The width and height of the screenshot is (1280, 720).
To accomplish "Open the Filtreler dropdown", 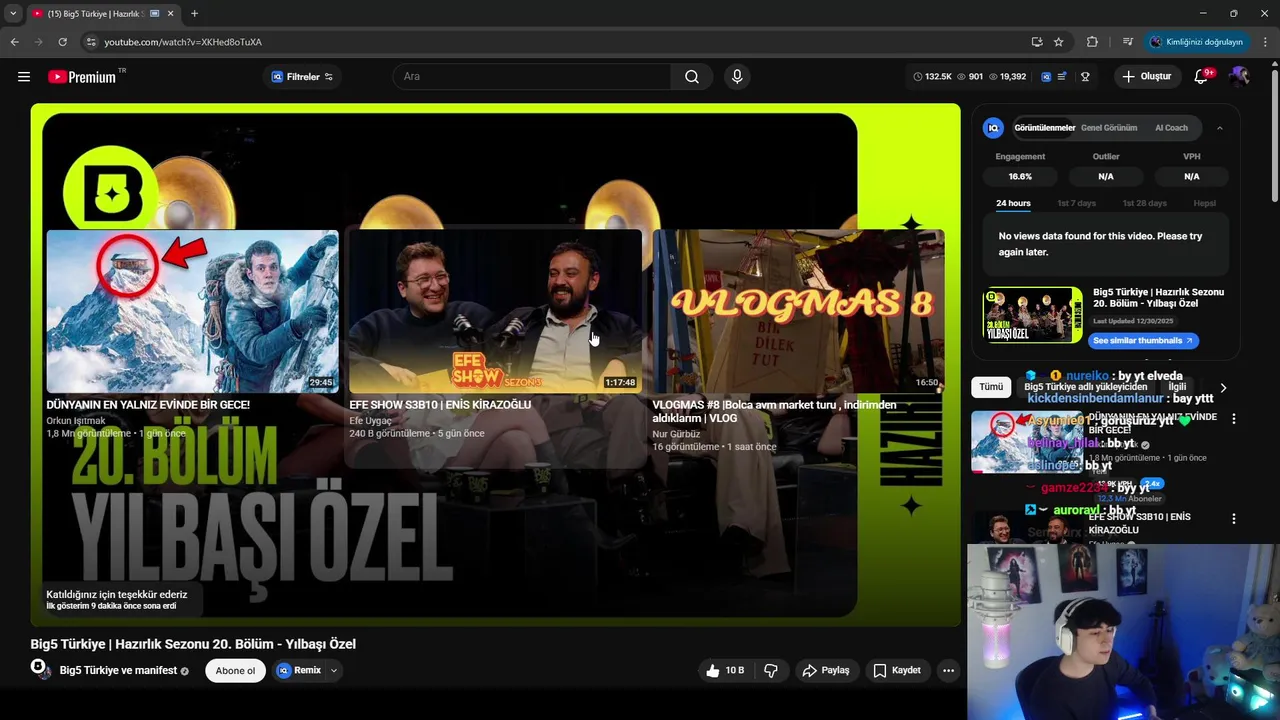I will pyautogui.click(x=302, y=77).
